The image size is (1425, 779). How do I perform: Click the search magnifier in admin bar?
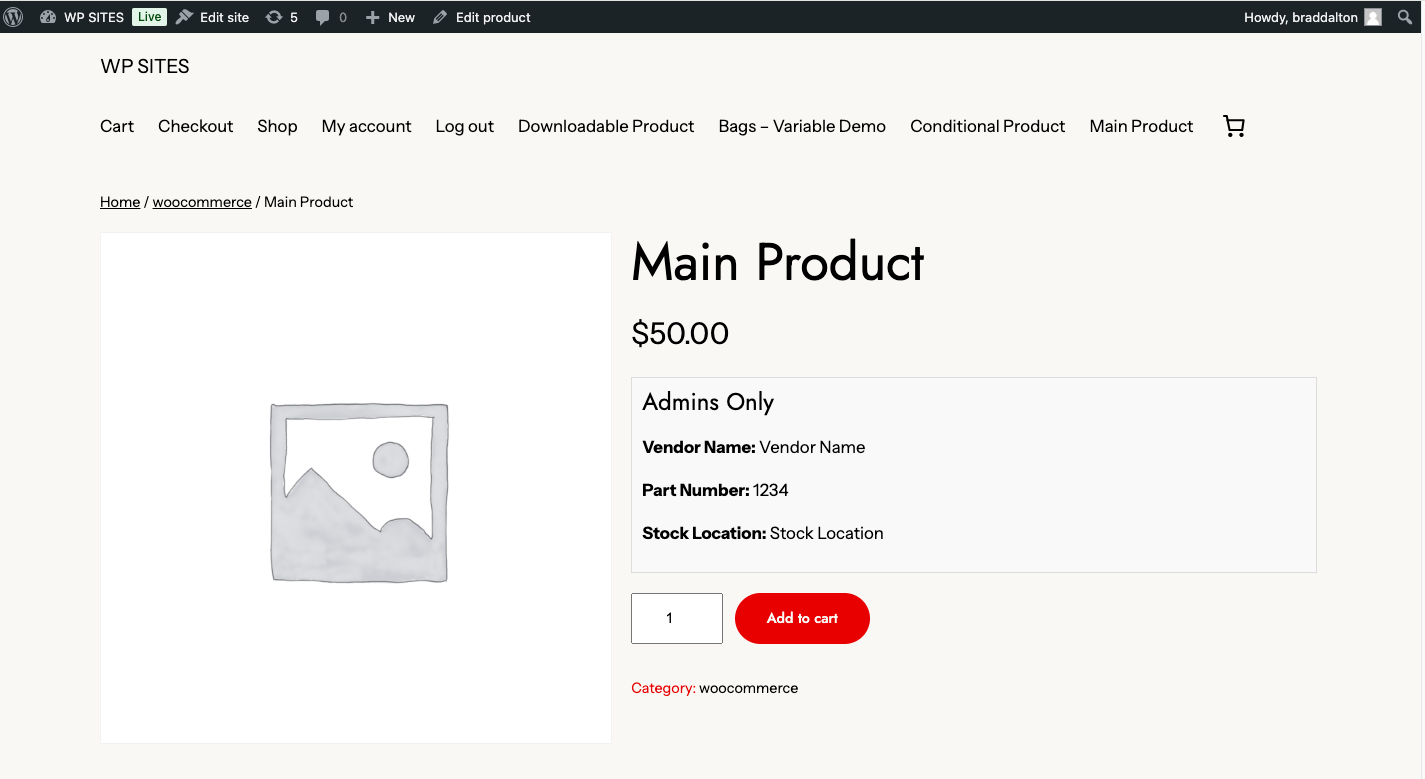click(1405, 17)
